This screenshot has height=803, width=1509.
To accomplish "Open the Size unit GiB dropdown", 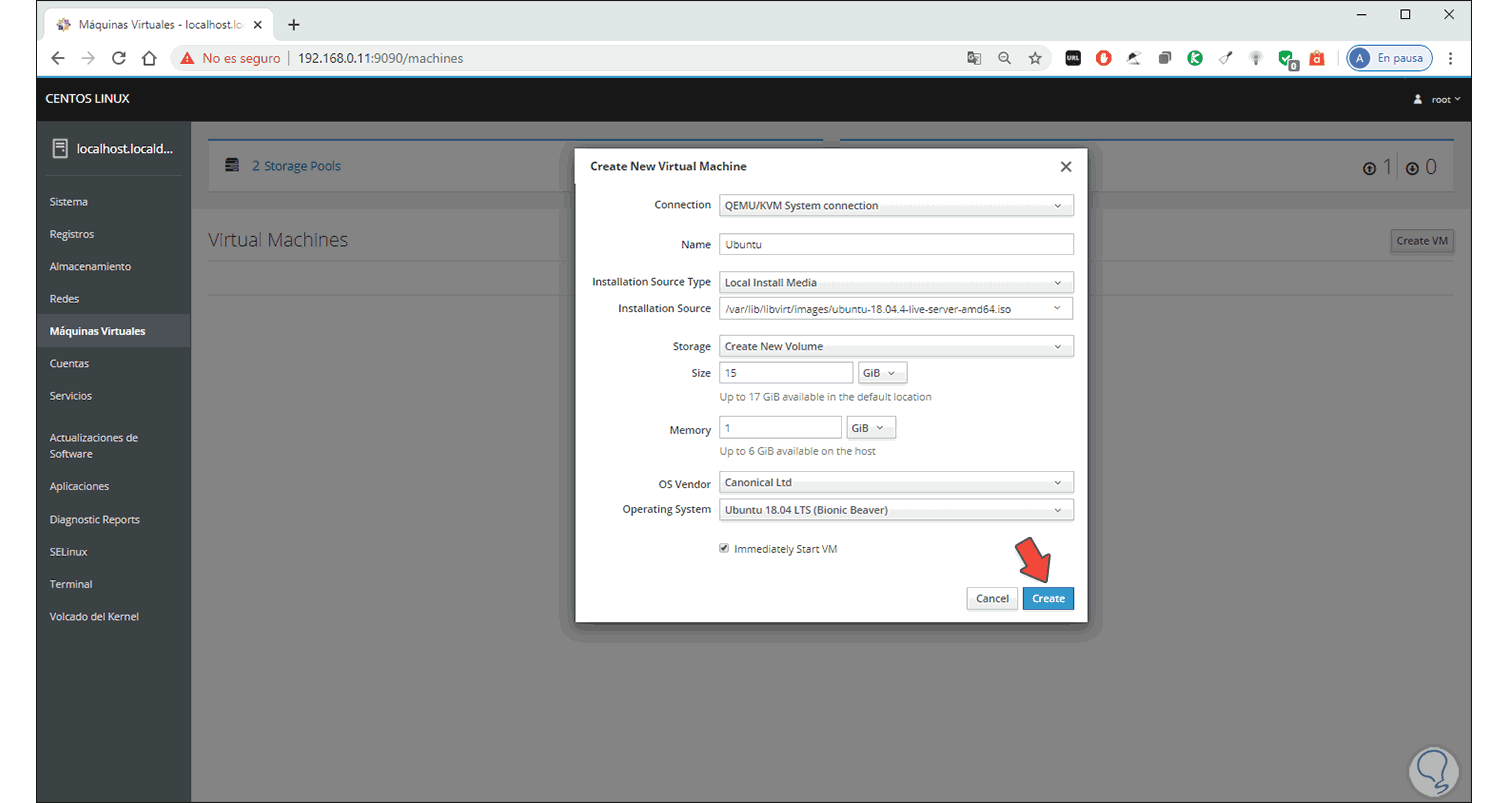I will [882, 373].
